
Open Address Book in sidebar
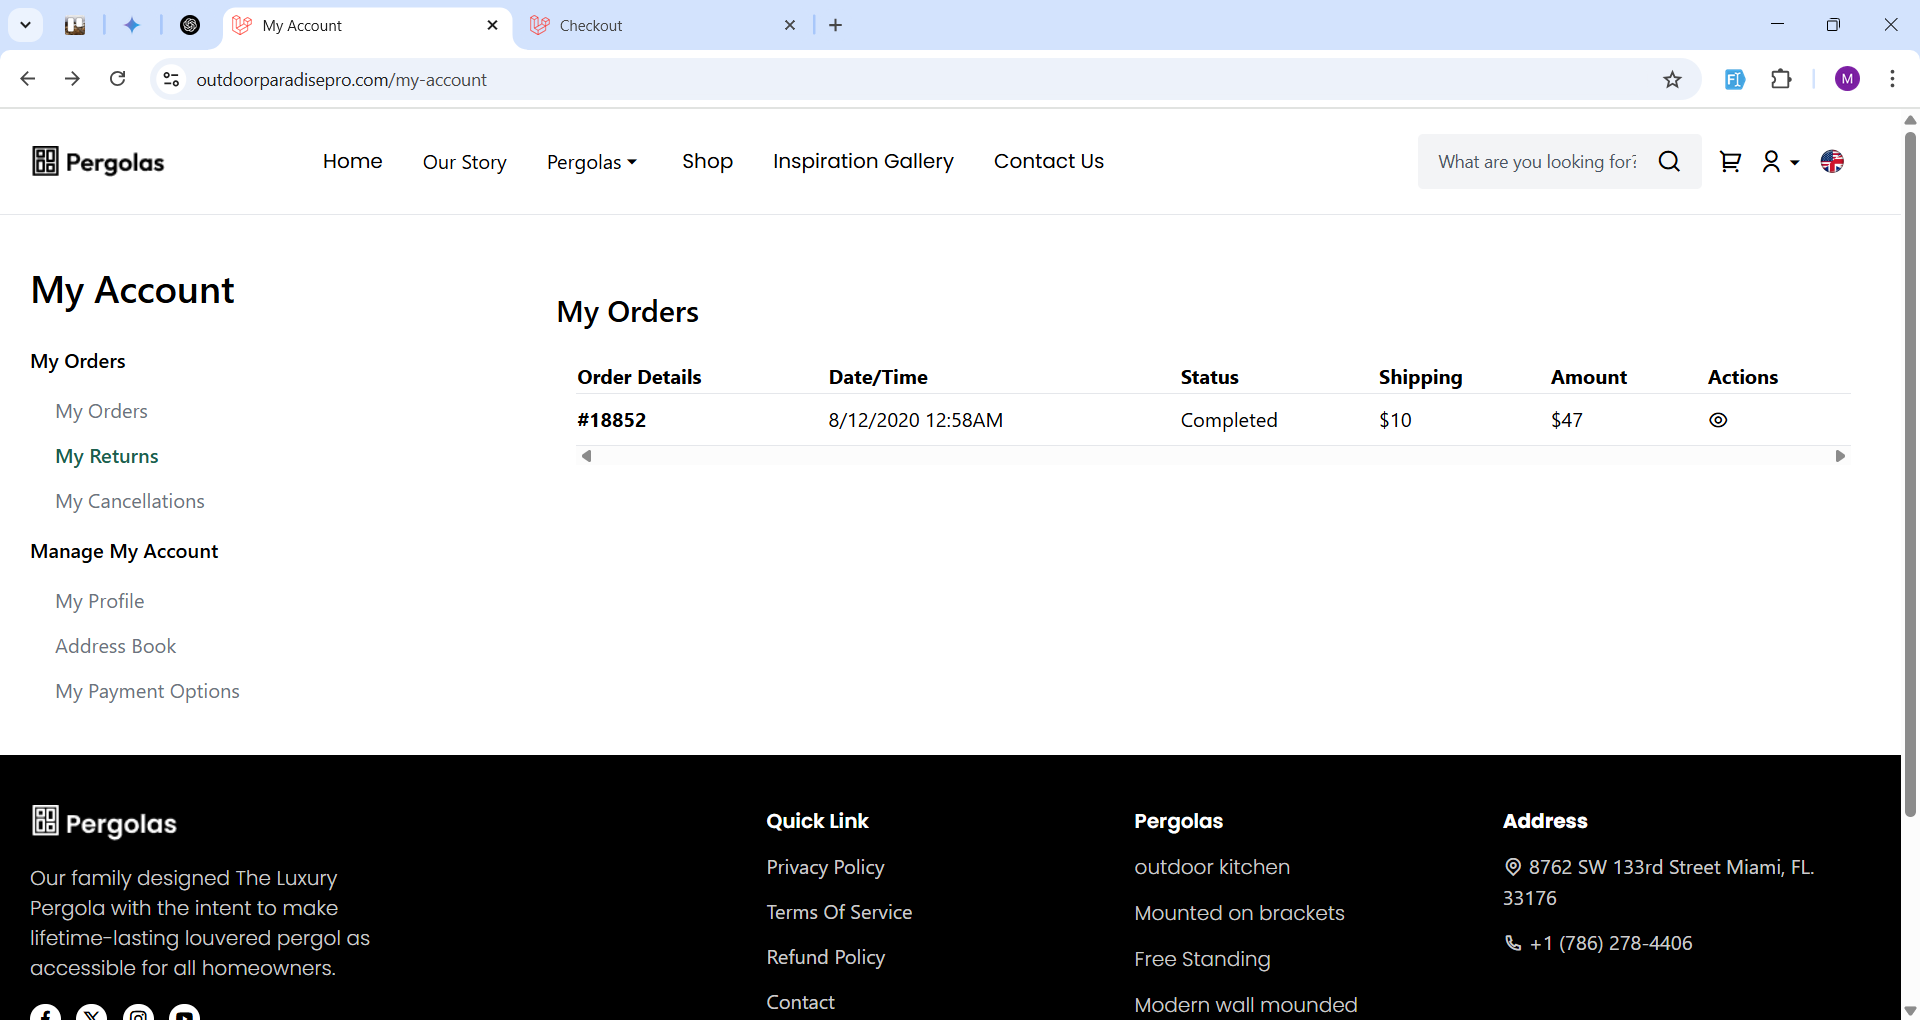pos(115,646)
